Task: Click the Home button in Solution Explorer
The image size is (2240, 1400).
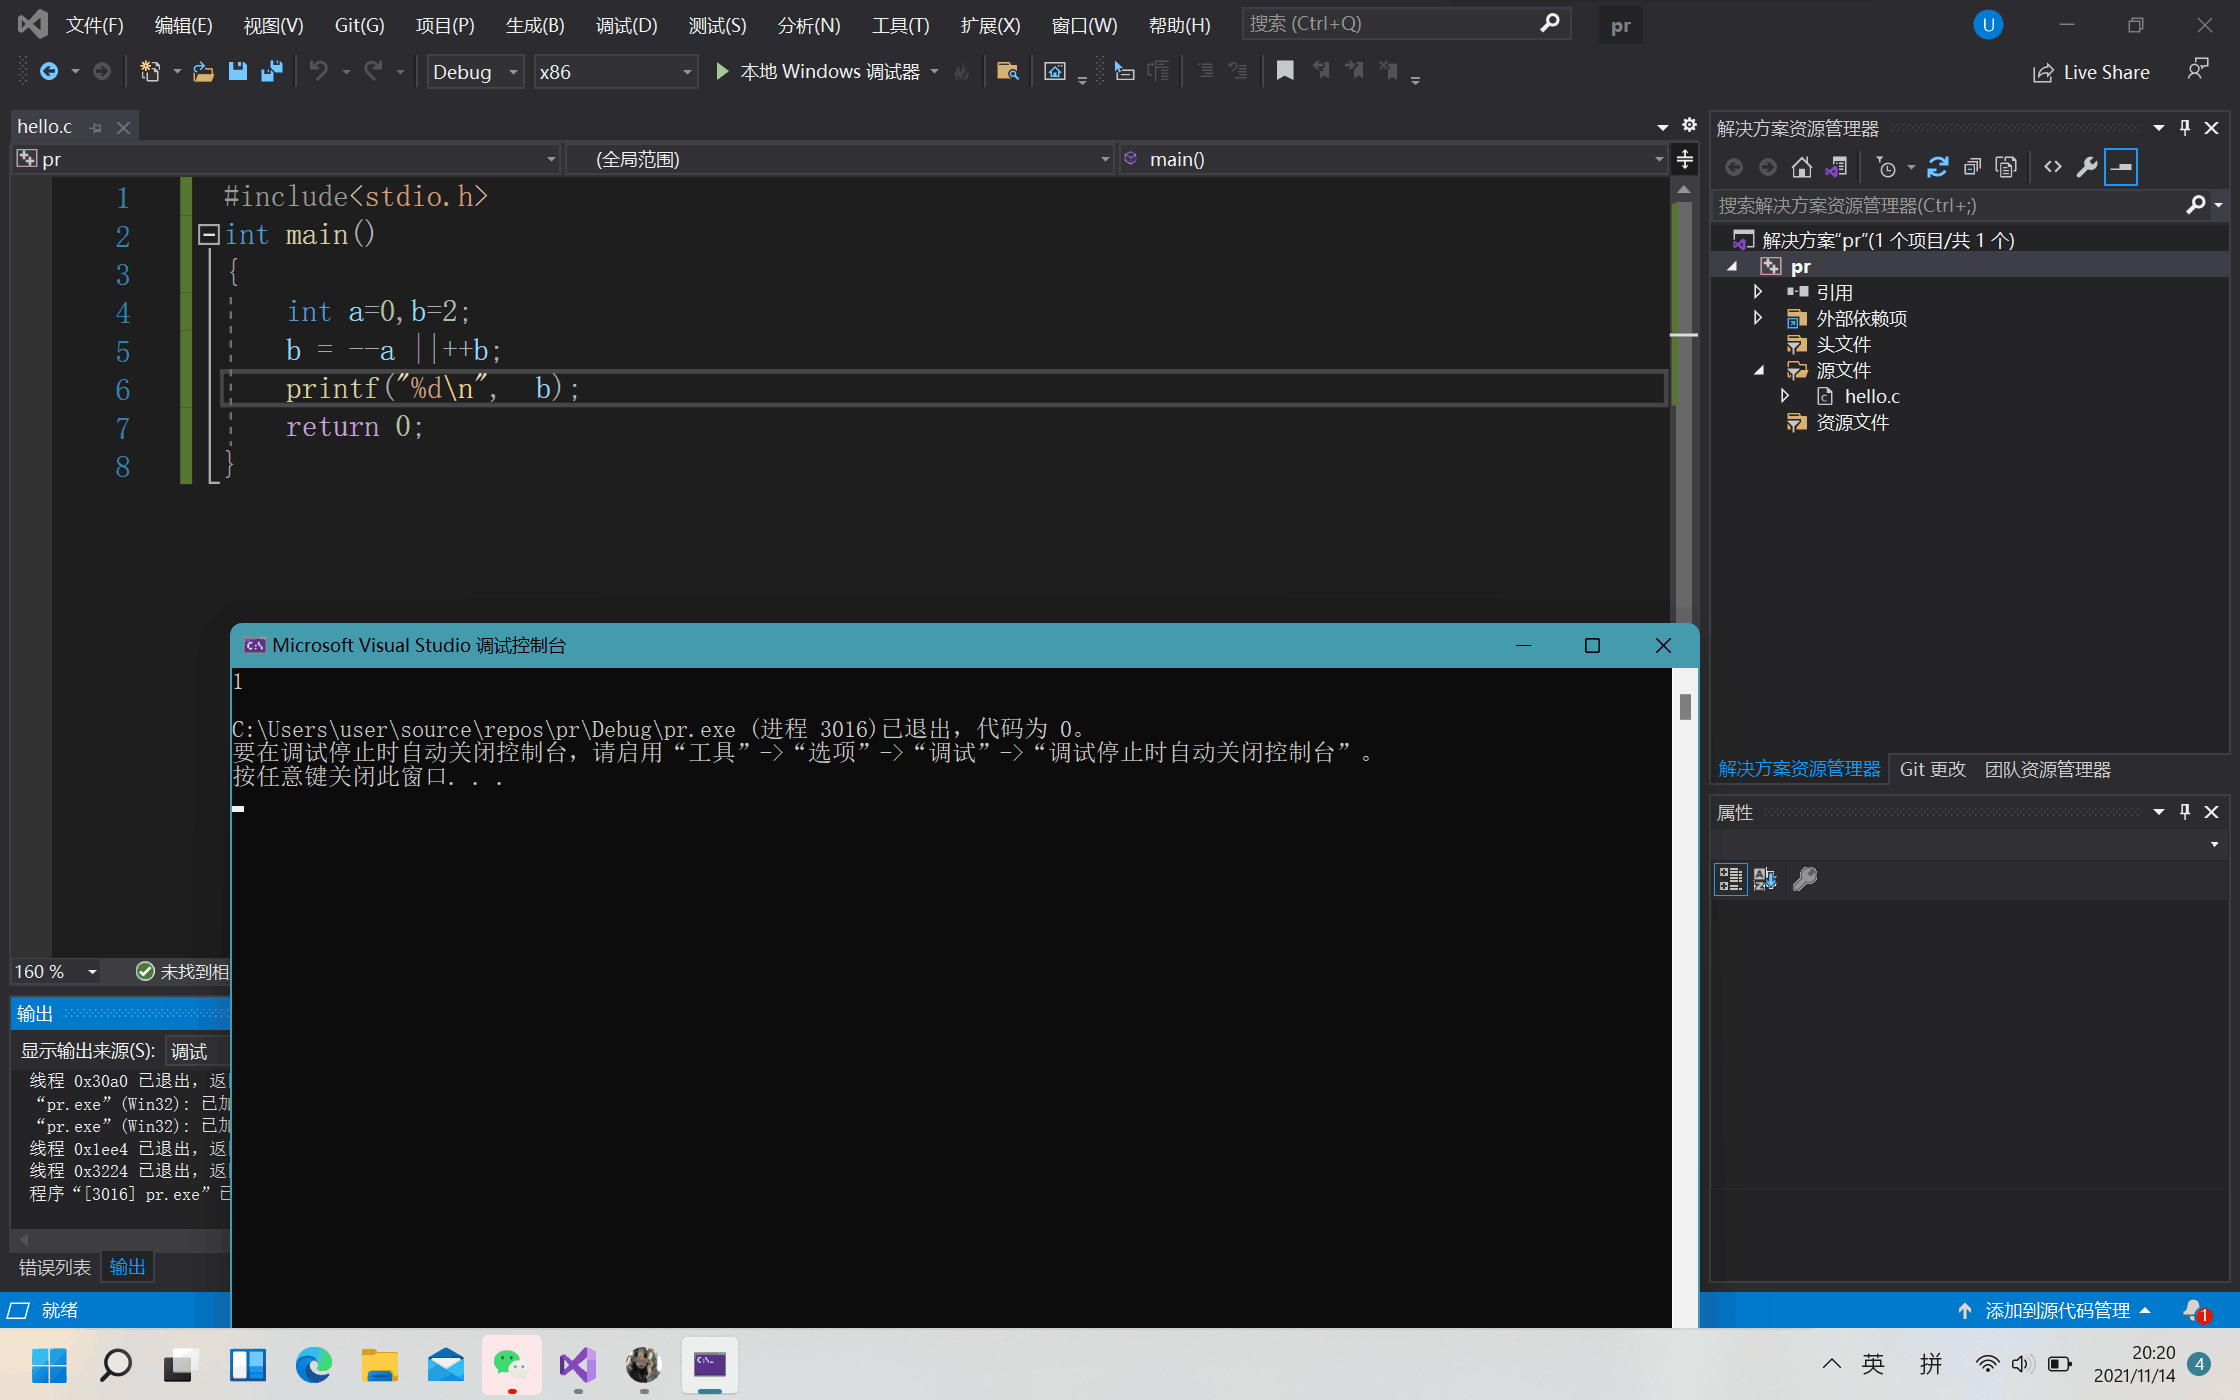Action: click(1802, 166)
